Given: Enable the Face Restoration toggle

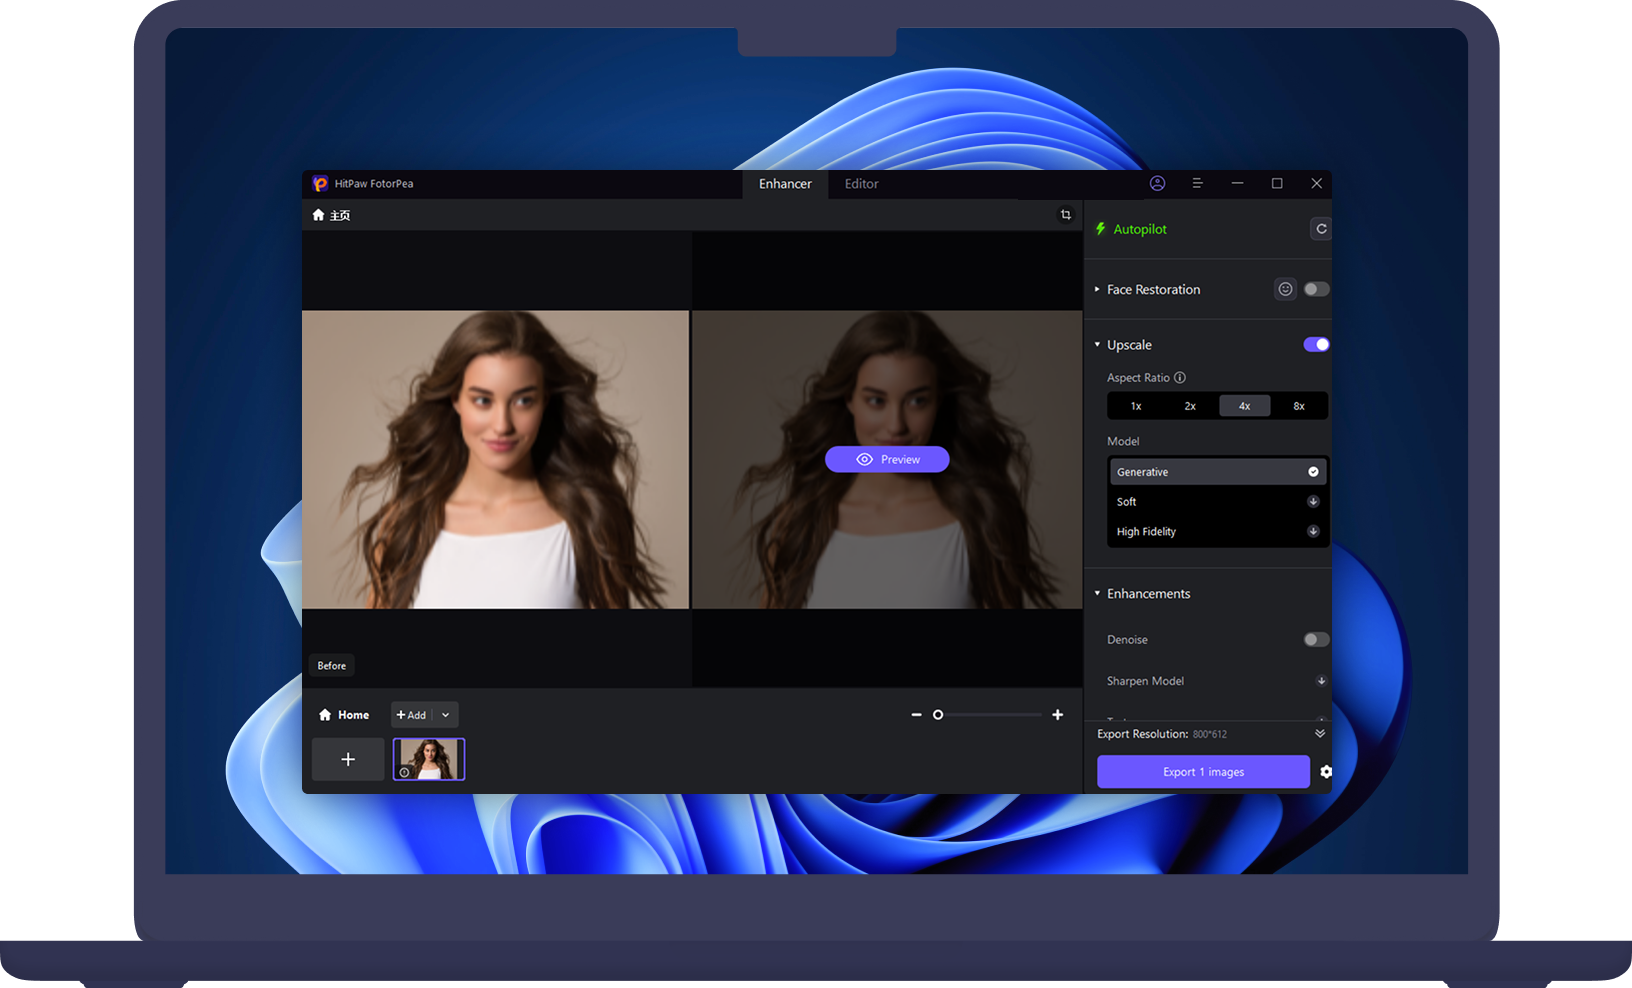Looking at the screenshot, I should pyautogui.click(x=1316, y=289).
